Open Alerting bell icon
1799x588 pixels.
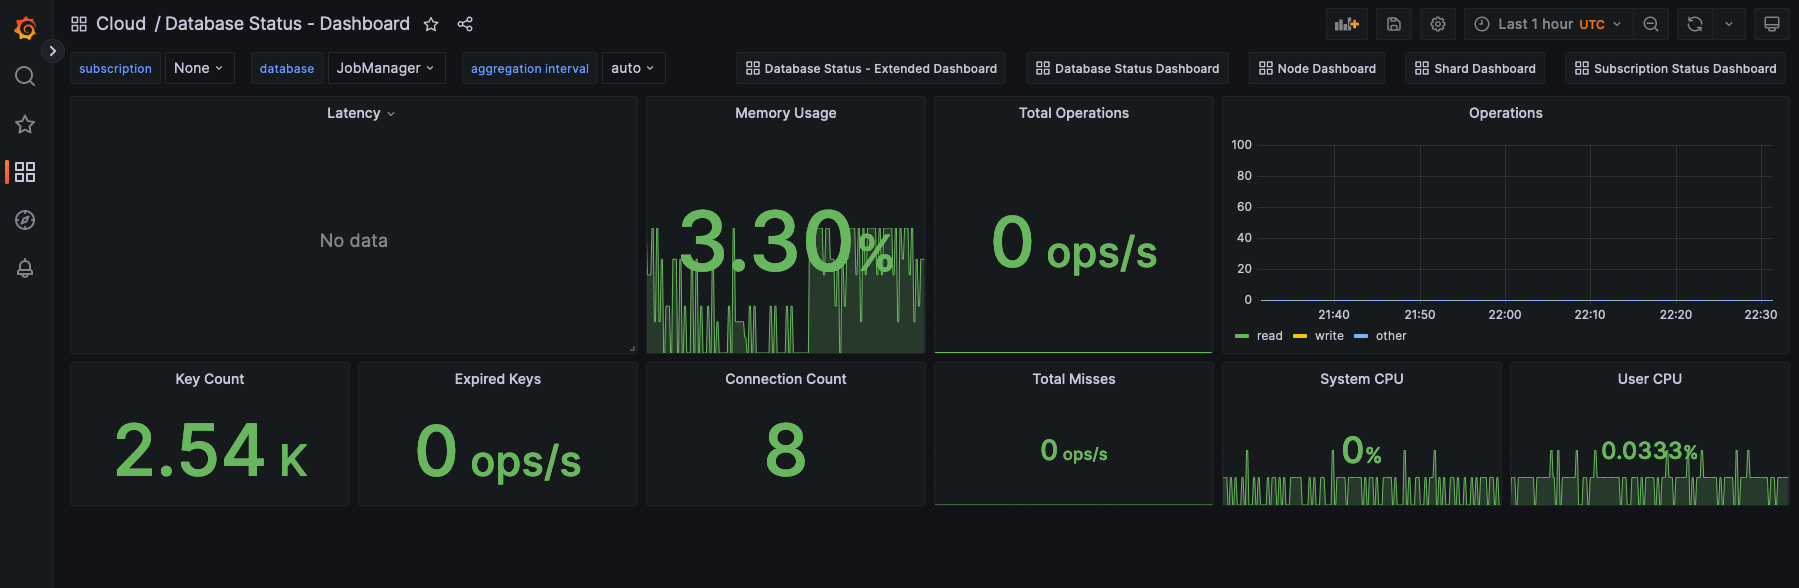coord(25,268)
